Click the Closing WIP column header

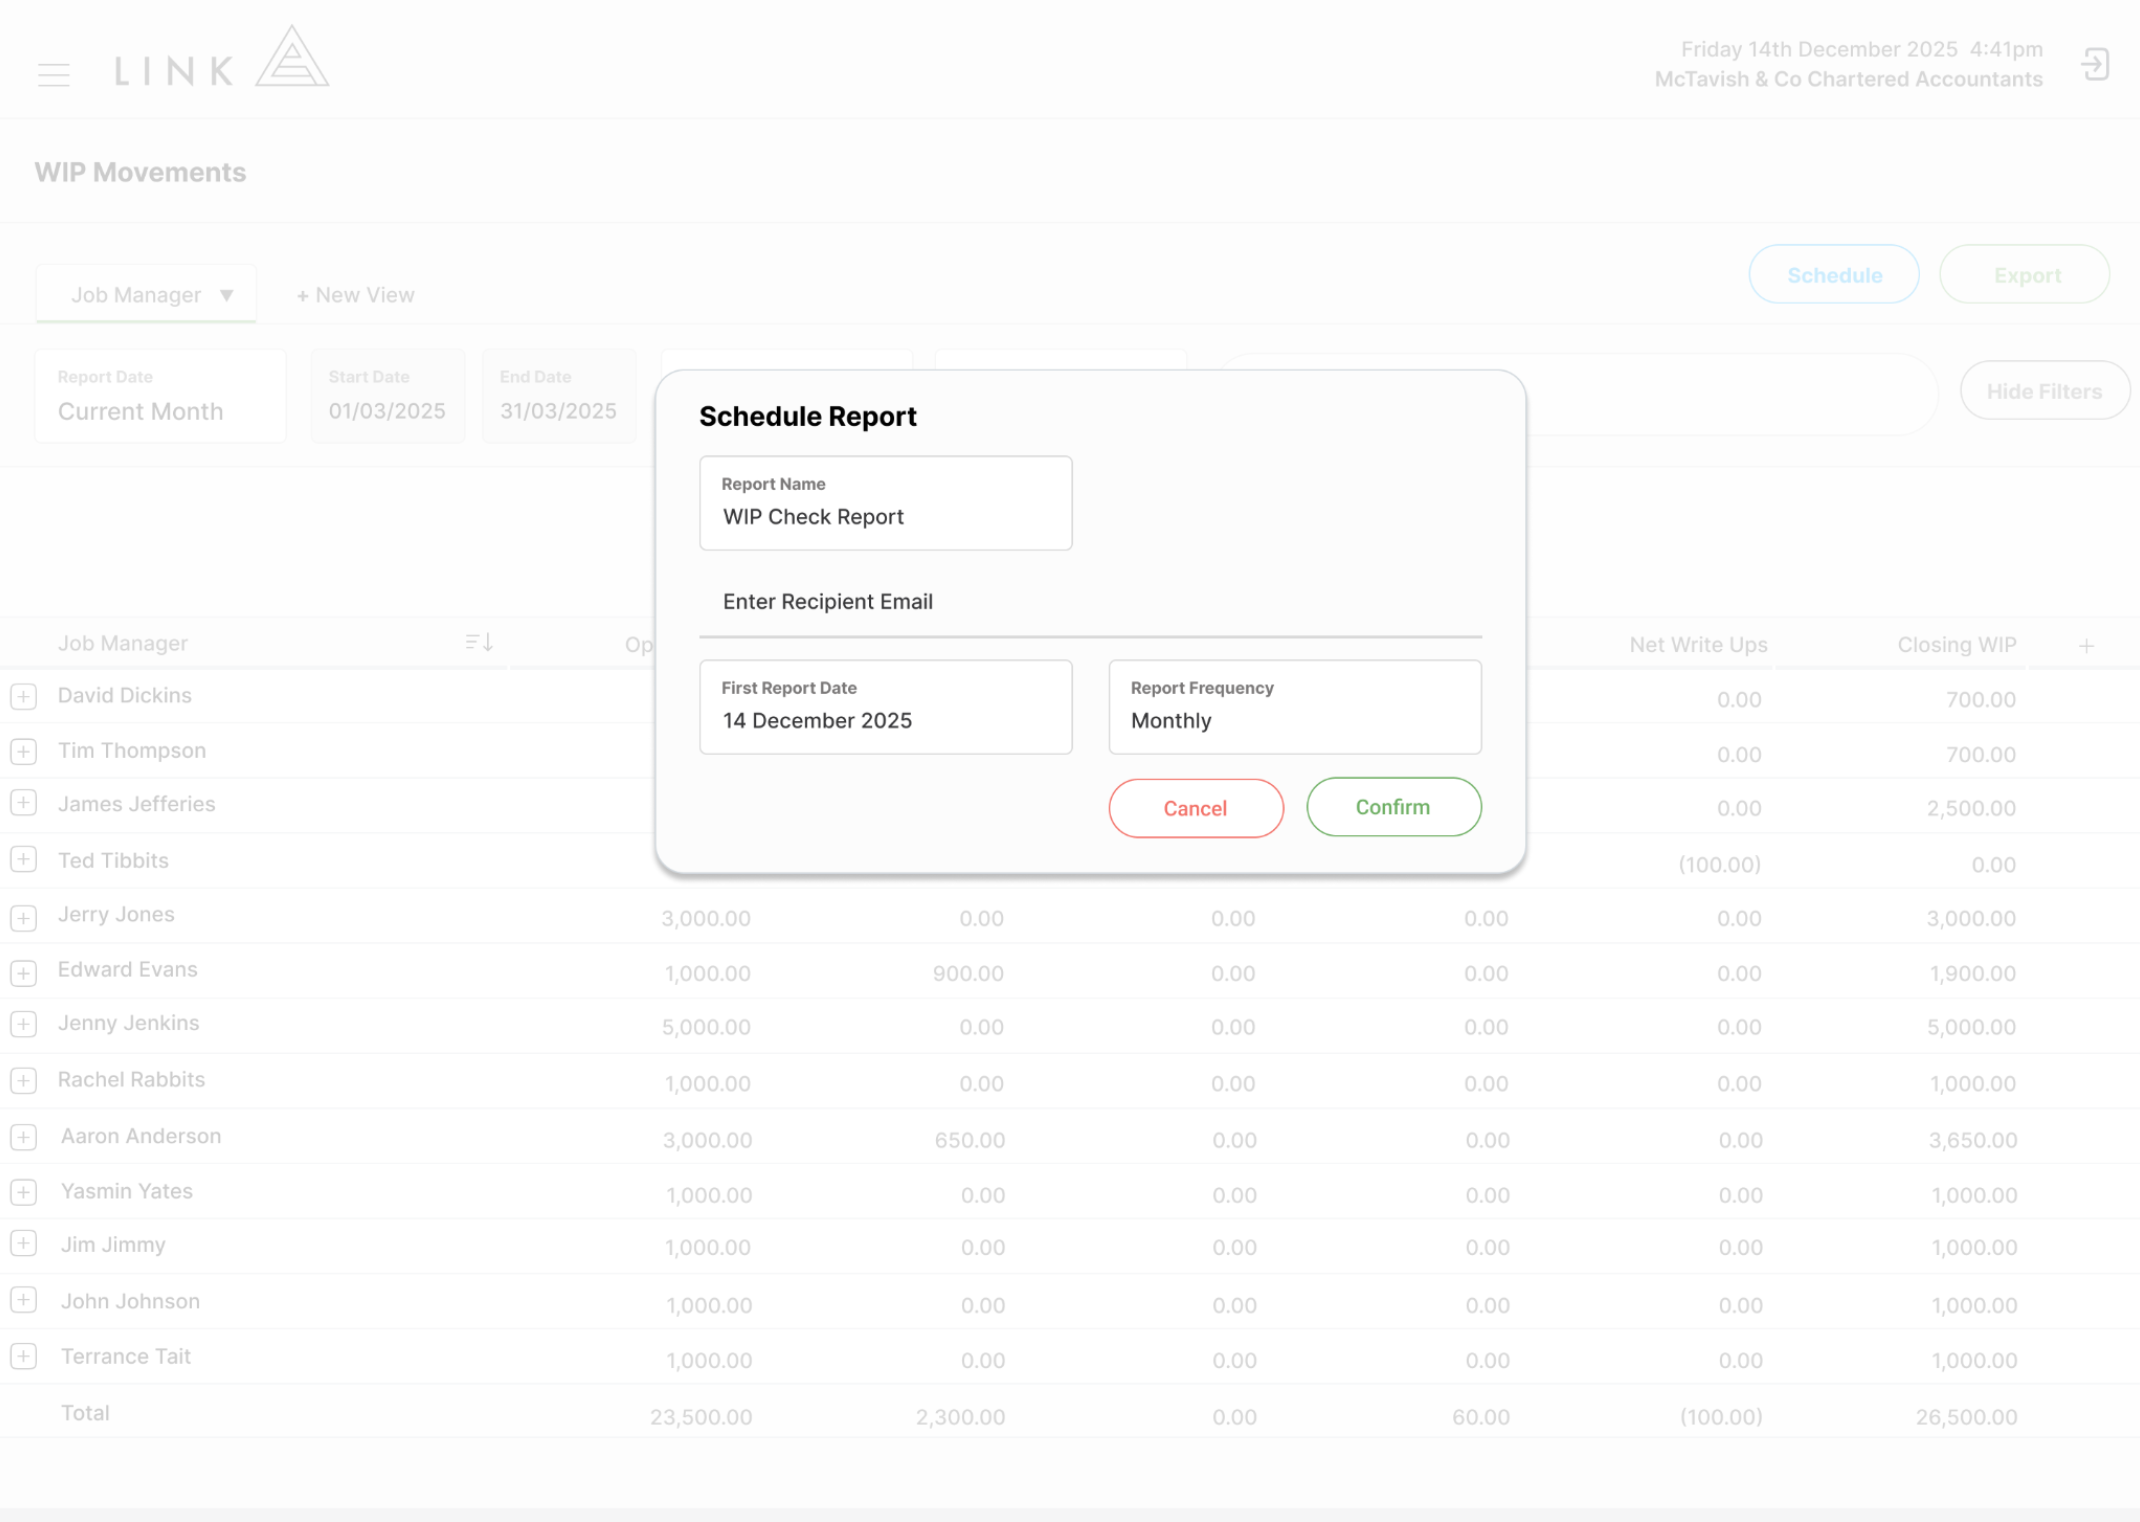[1956, 645]
